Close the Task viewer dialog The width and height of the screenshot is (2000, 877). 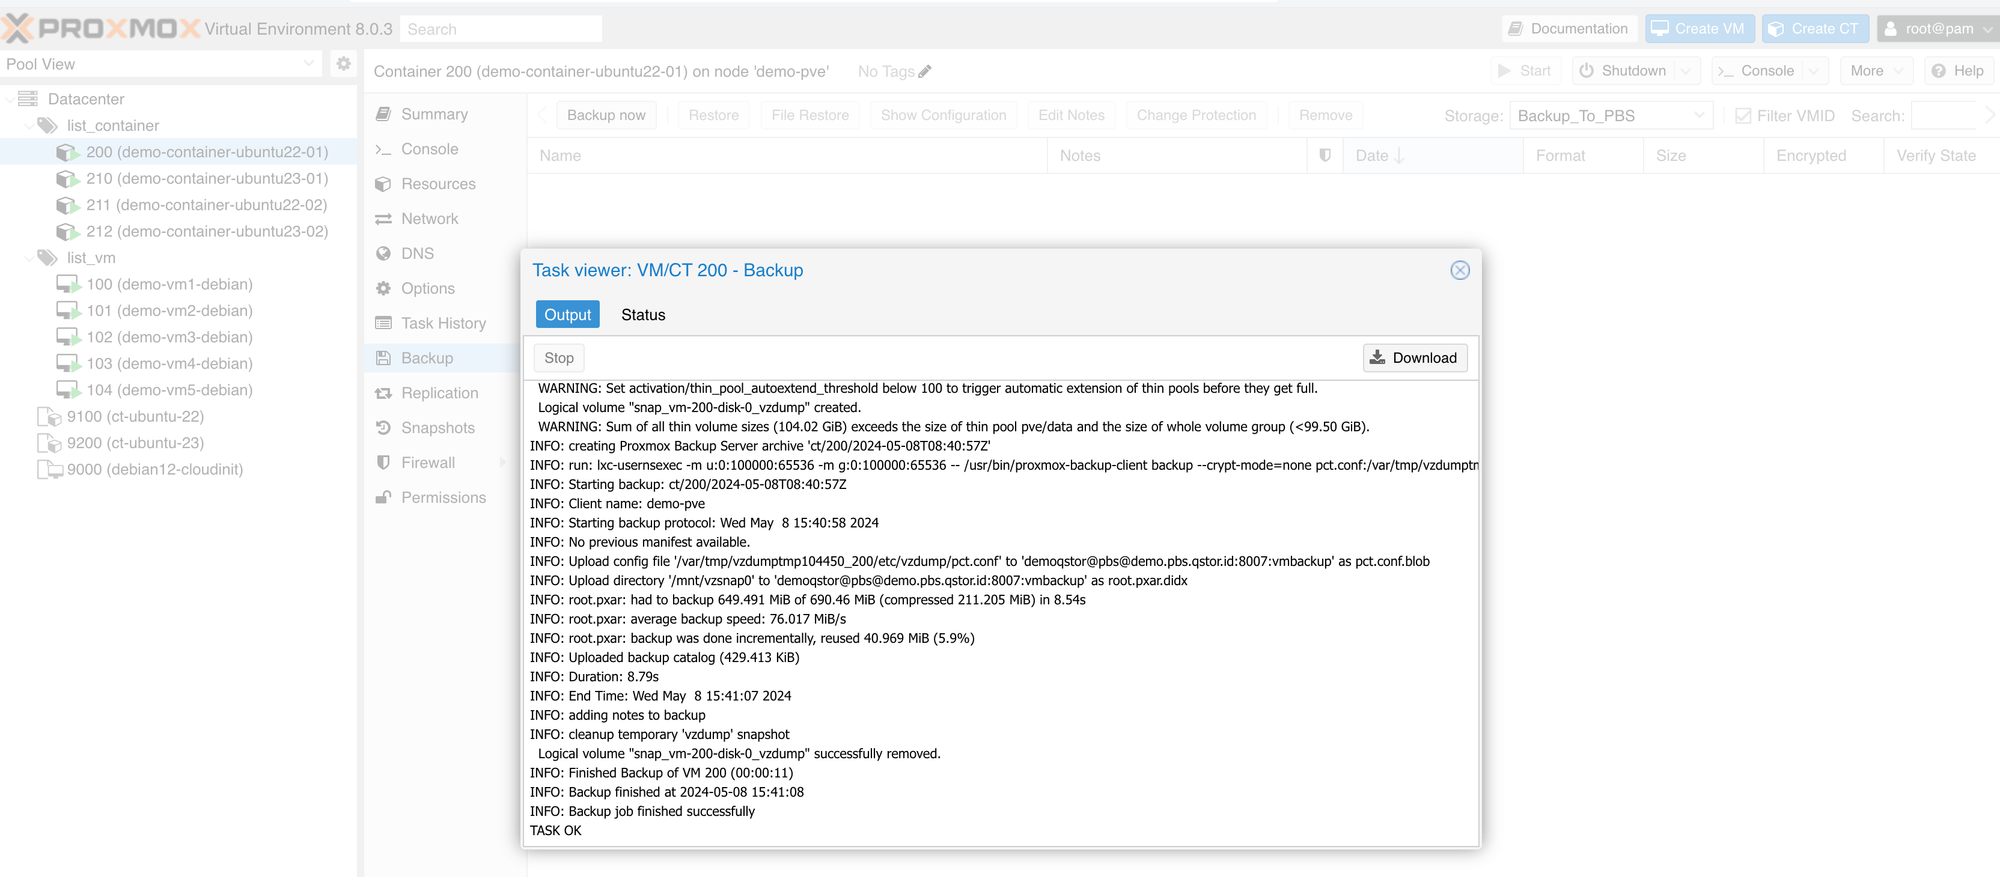coord(1460,270)
